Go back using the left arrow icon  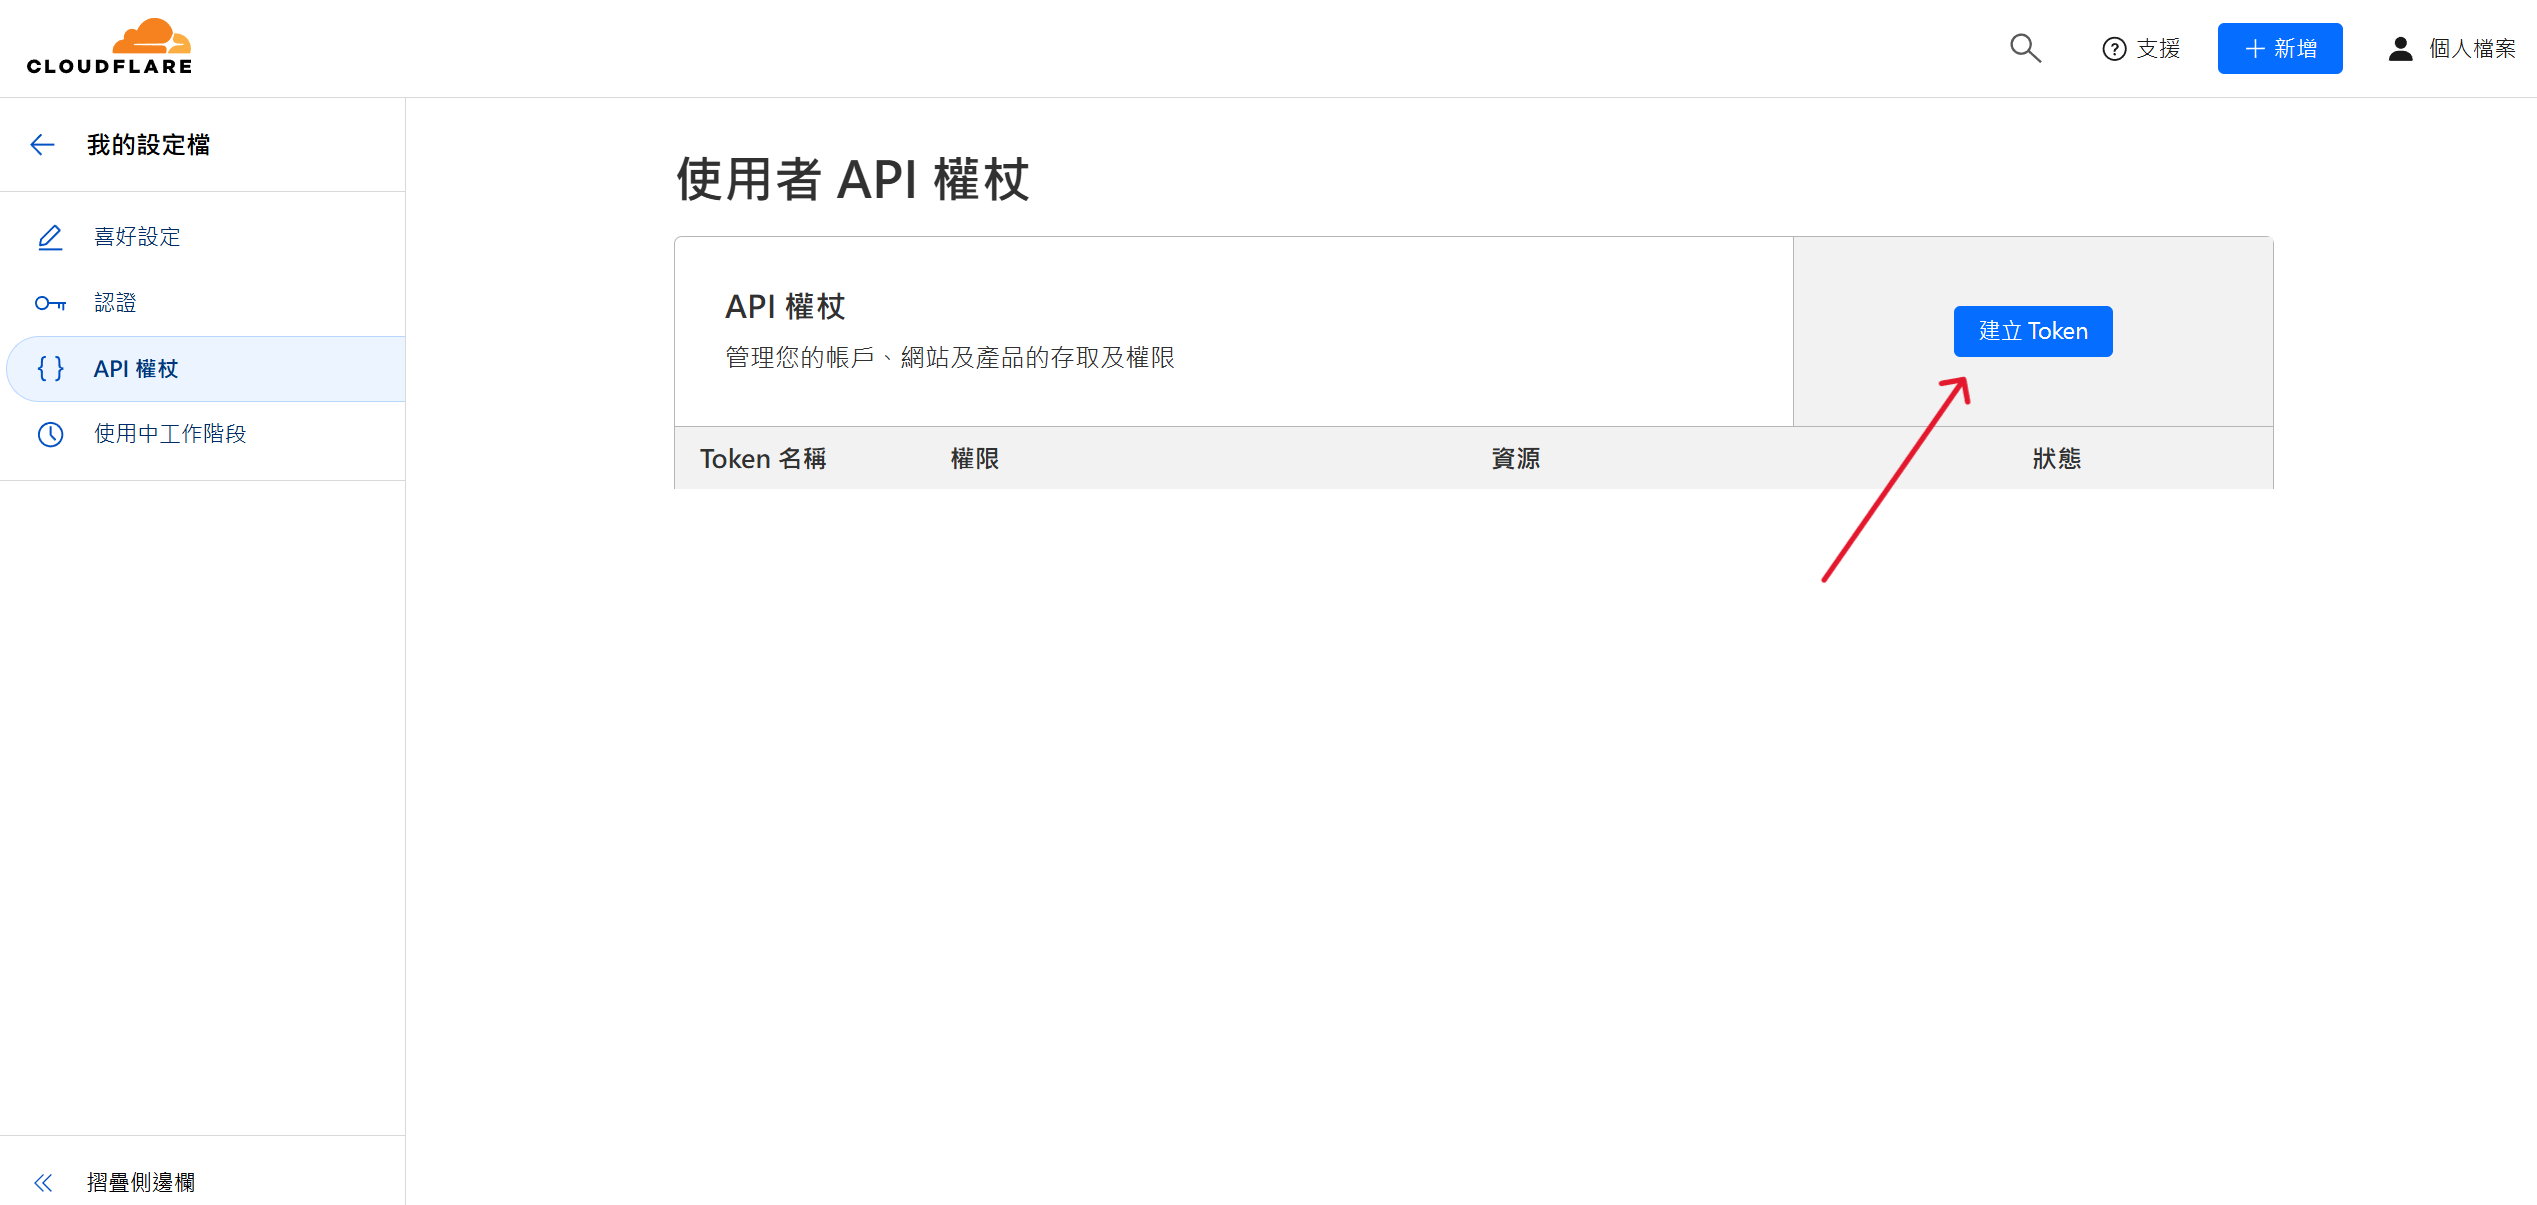coord(42,145)
